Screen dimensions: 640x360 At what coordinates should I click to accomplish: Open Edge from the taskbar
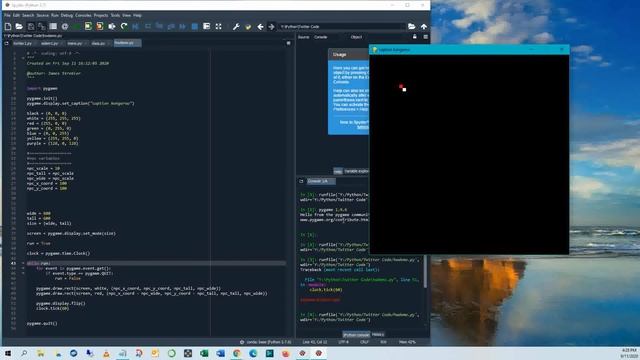(253, 353)
